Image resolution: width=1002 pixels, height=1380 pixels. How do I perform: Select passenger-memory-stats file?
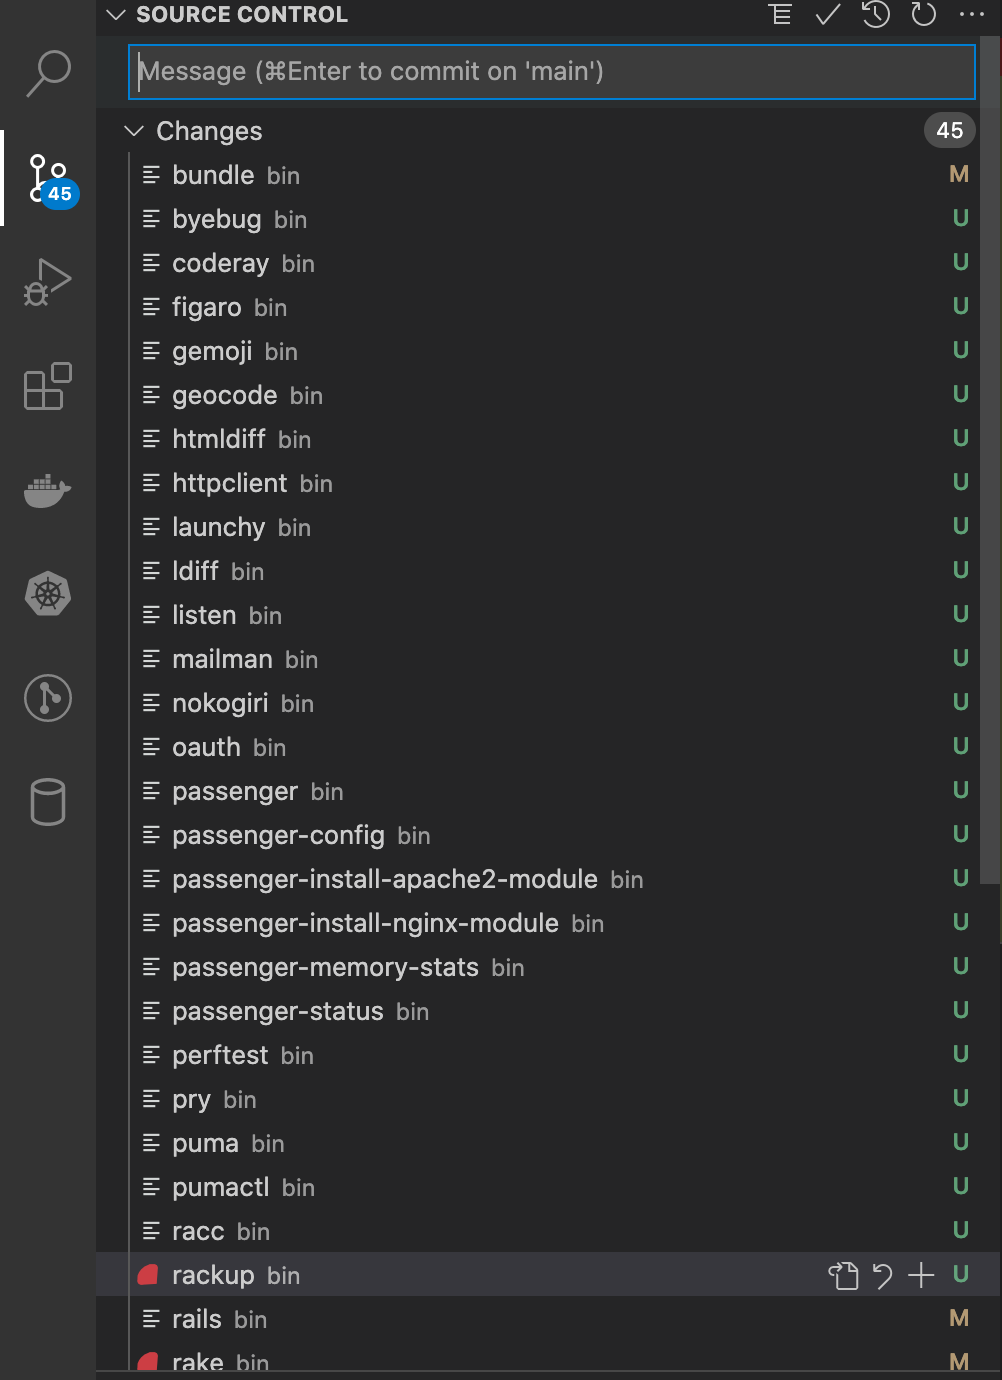(548, 967)
